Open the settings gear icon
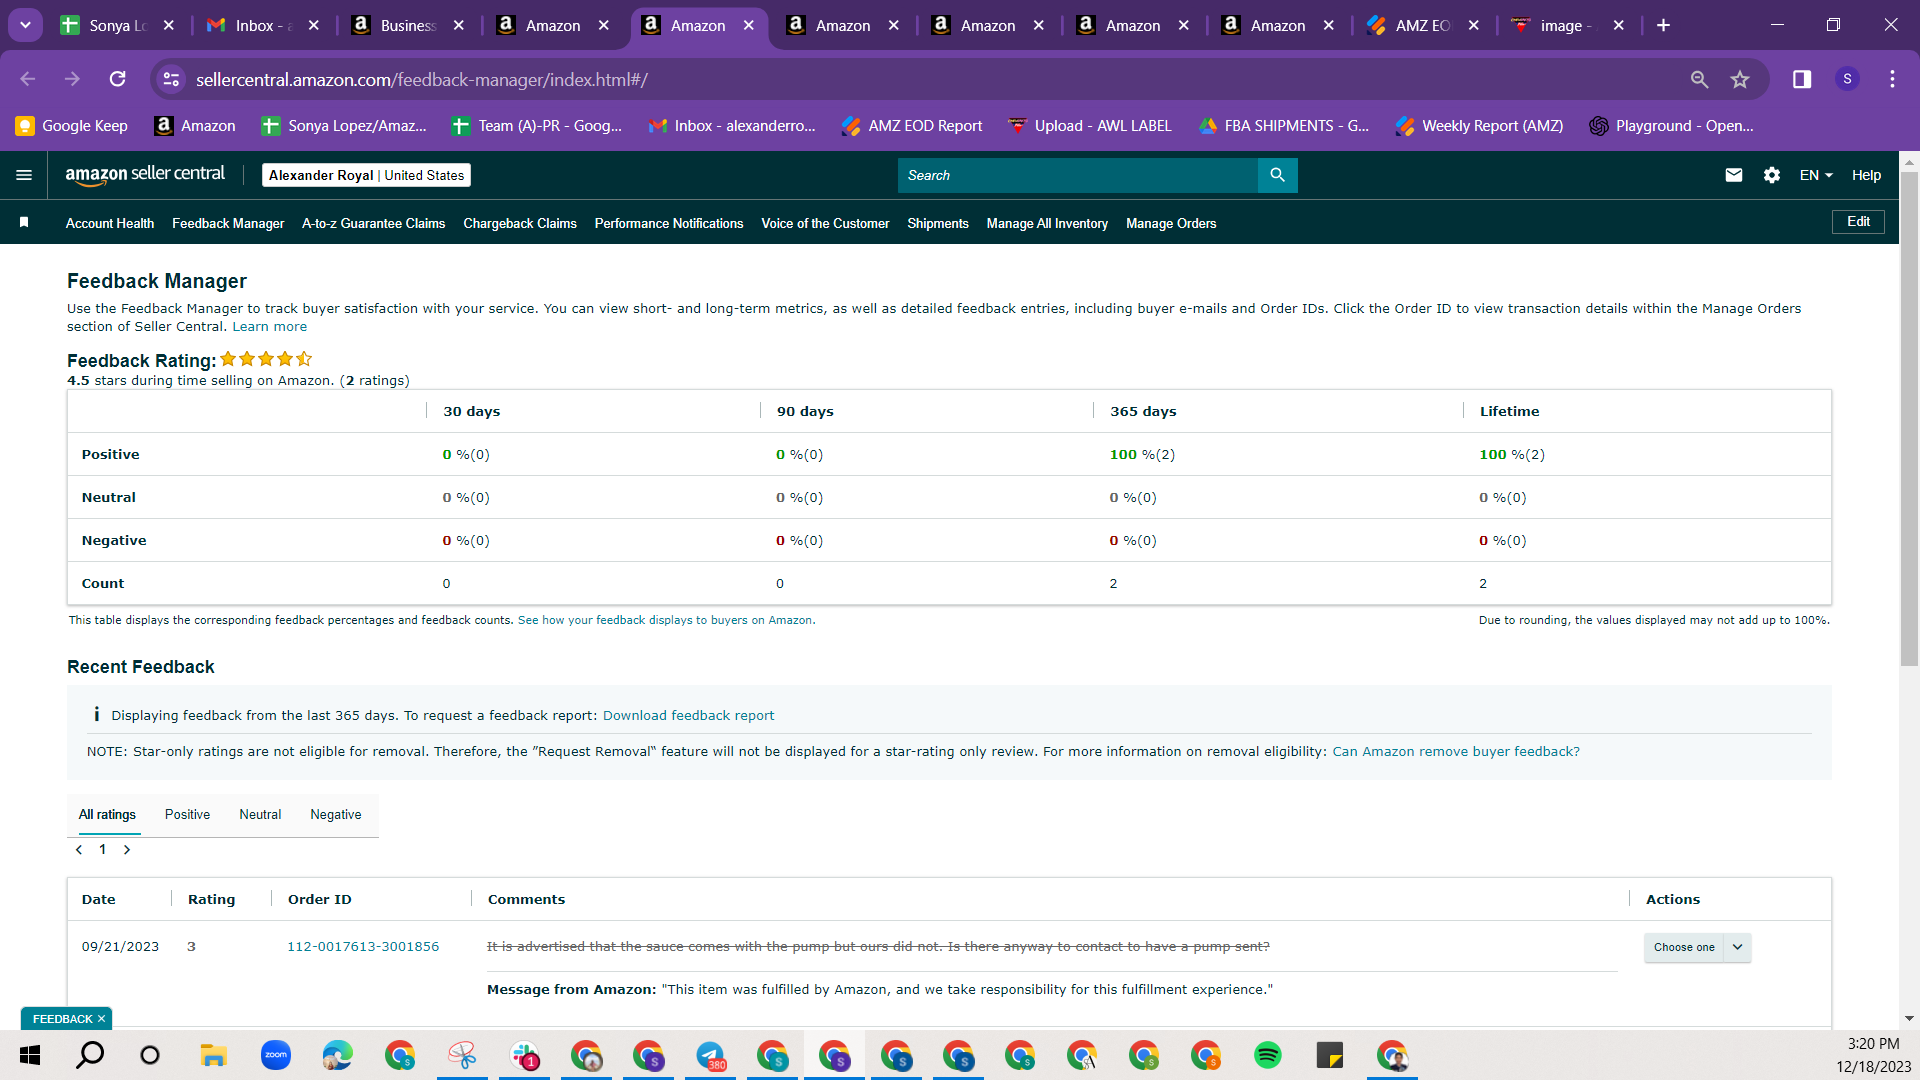Viewport: 1920px width, 1080px height. point(1772,175)
